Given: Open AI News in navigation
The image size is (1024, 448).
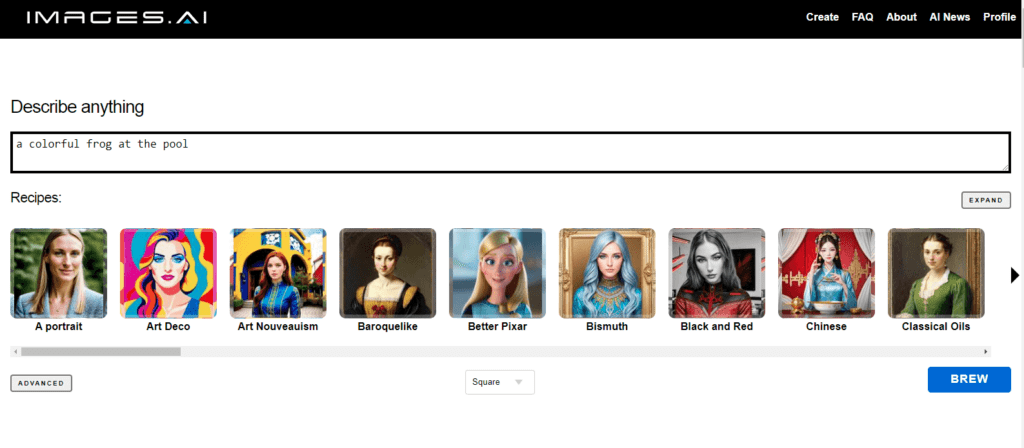Looking at the screenshot, I should [x=950, y=17].
